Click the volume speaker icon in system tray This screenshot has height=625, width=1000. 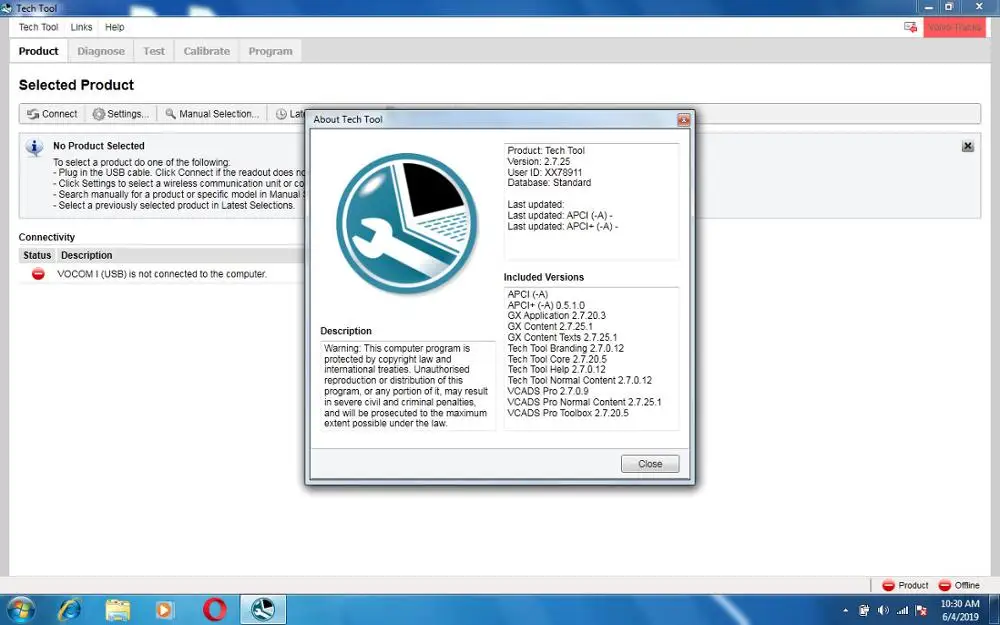pyautogui.click(x=883, y=610)
